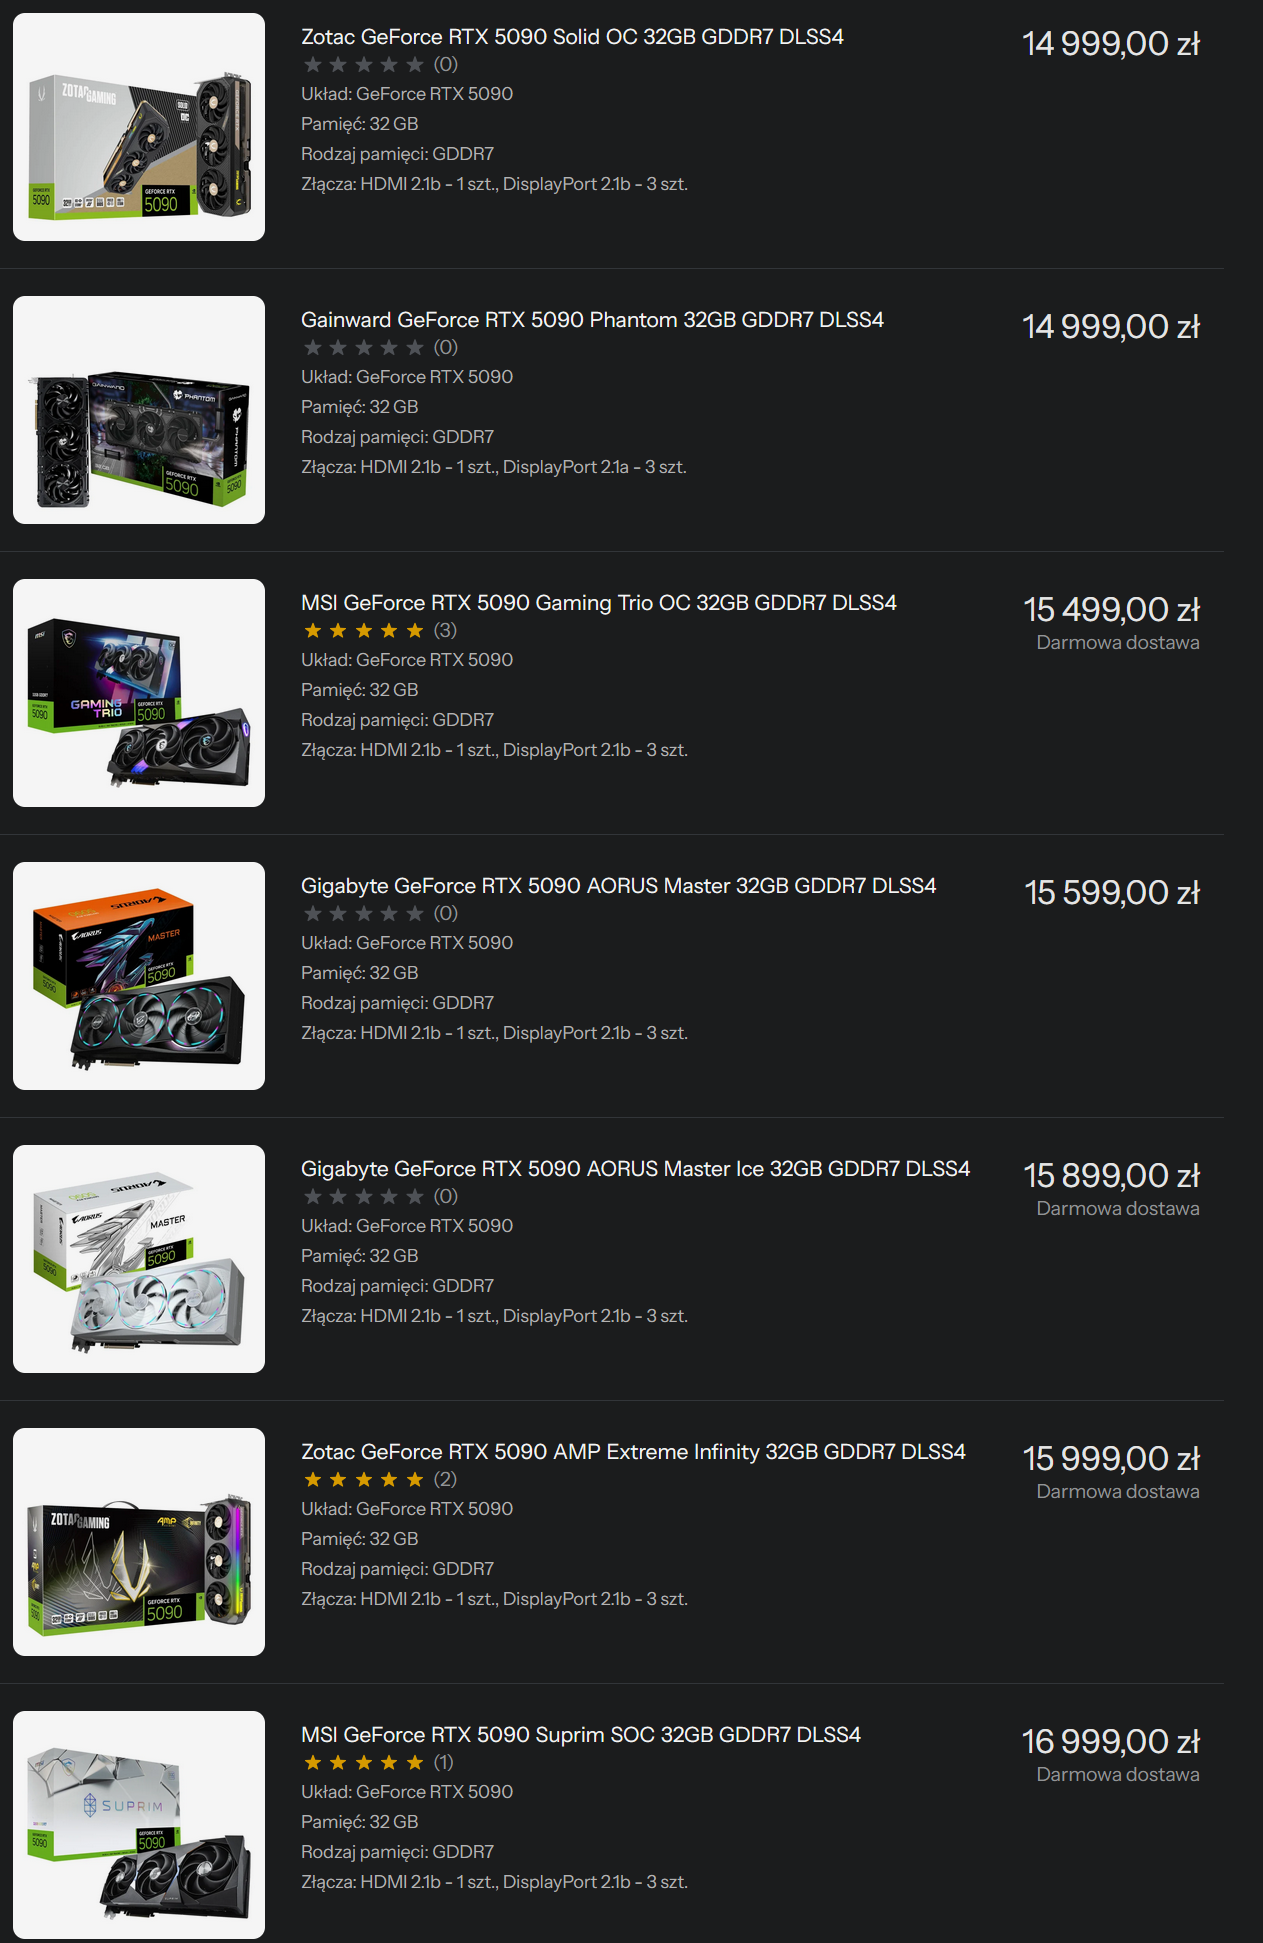This screenshot has width=1263, height=1943.
Task: Open the Zotac AMP Extreme Infinity title link
Action: tap(633, 1452)
